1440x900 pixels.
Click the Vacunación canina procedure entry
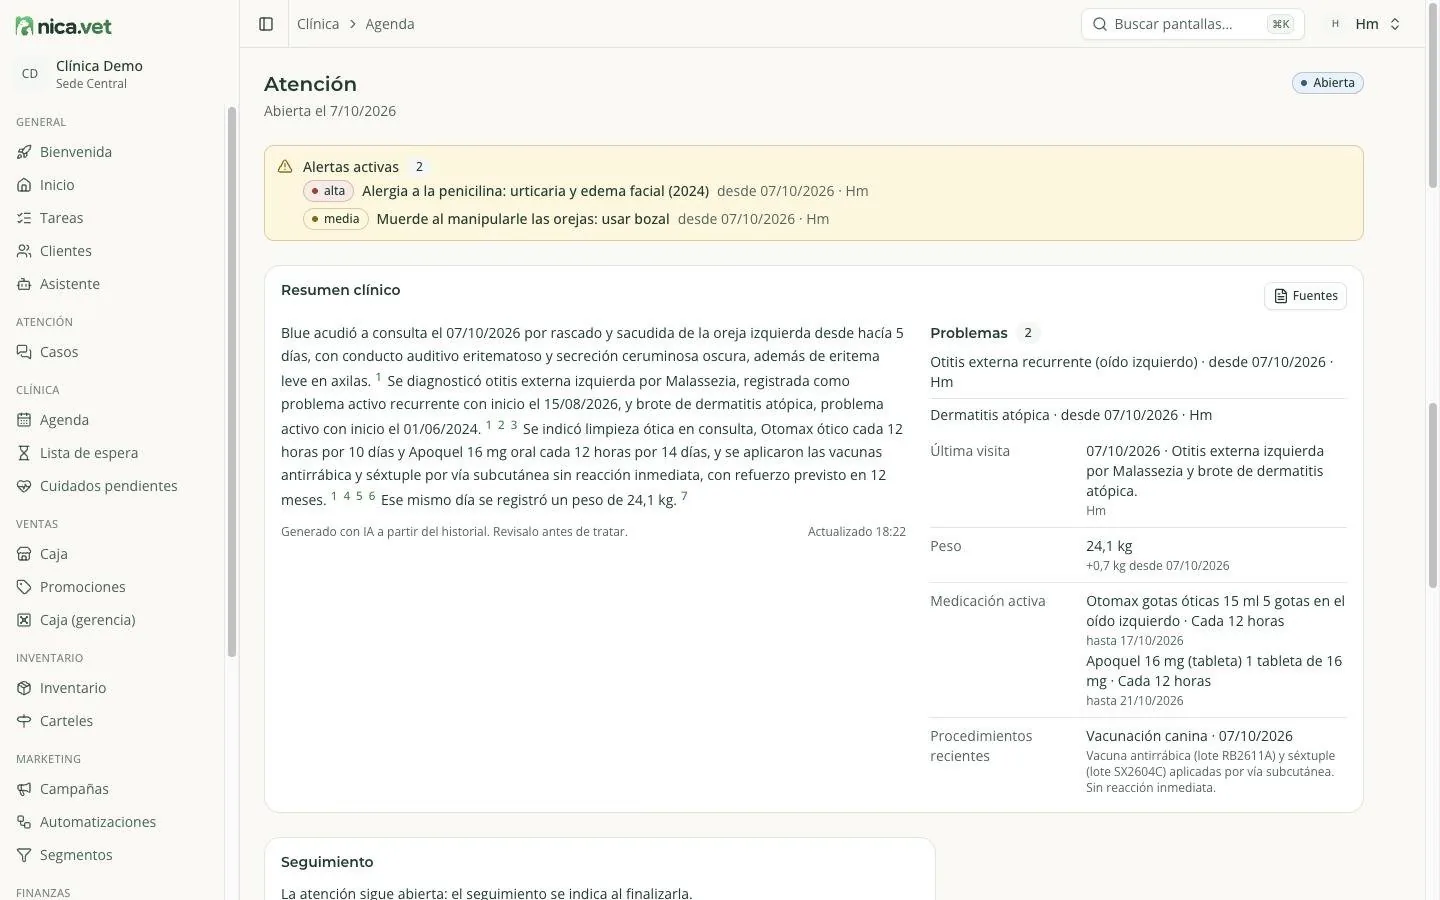coord(1189,736)
